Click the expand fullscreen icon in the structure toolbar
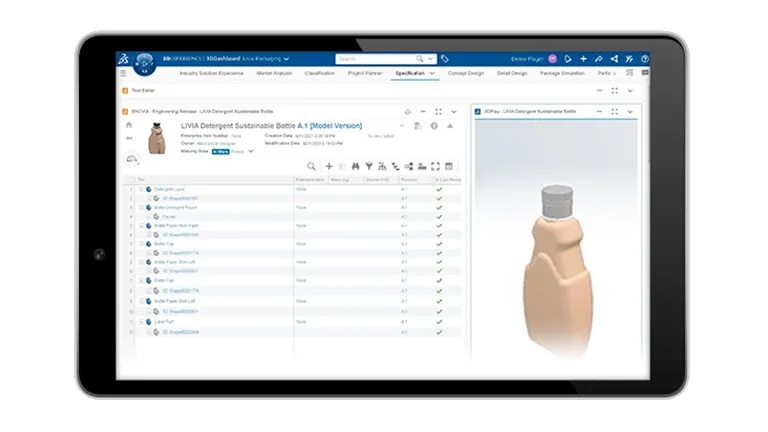 (x=435, y=167)
